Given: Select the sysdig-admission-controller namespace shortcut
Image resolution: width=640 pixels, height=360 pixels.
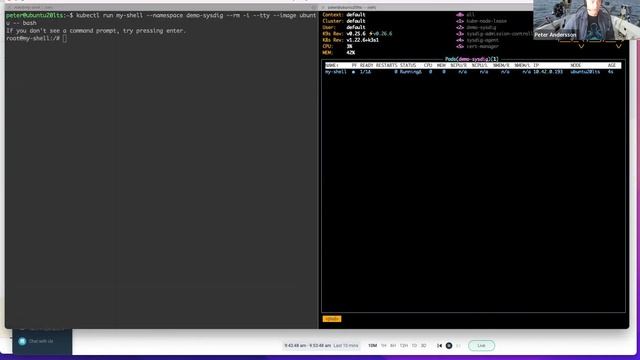Looking at the screenshot, I should tap(494, 34).
